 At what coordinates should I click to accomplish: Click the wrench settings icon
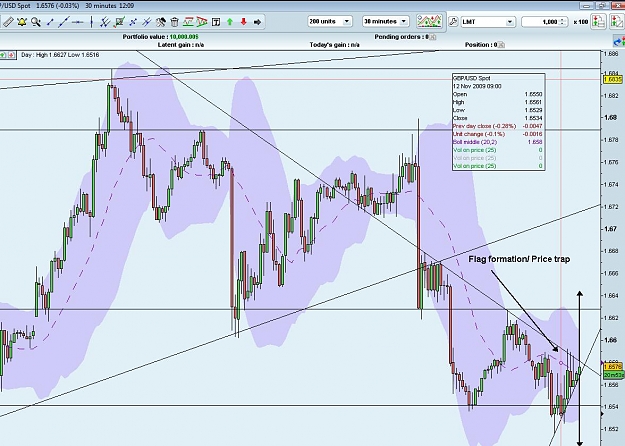click(453, 22)
